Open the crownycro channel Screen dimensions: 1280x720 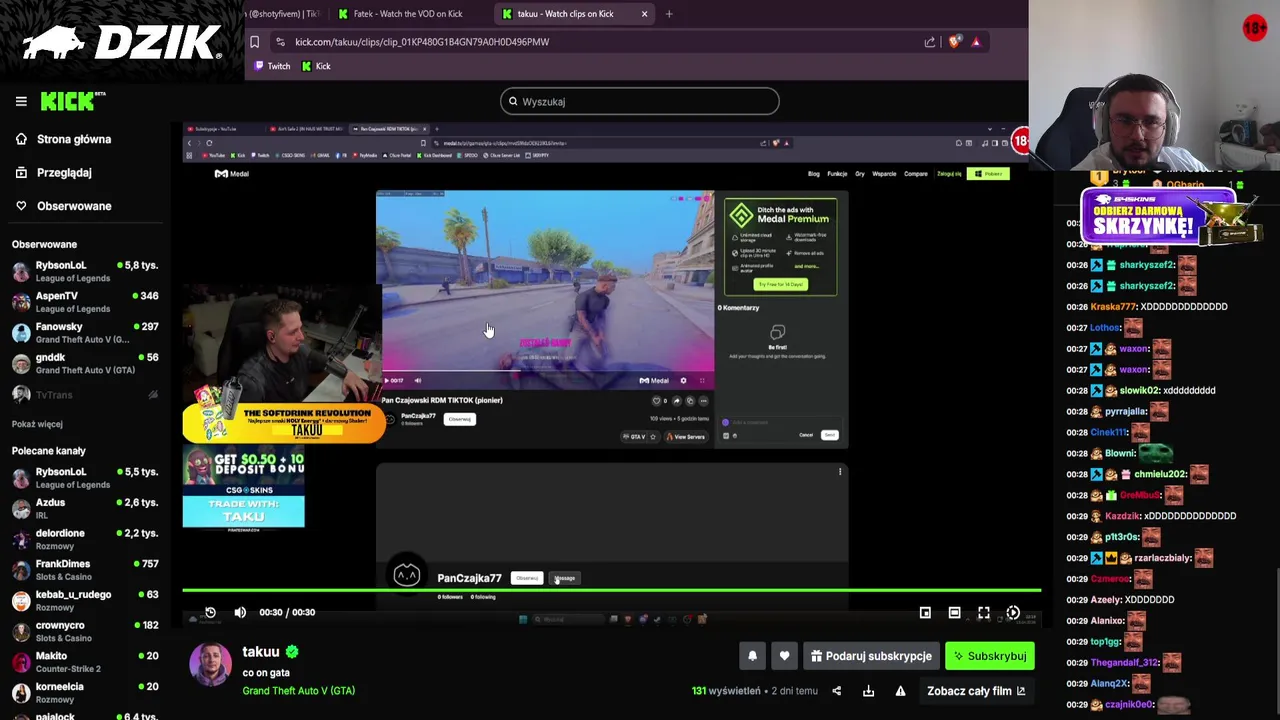coord(84,631)
